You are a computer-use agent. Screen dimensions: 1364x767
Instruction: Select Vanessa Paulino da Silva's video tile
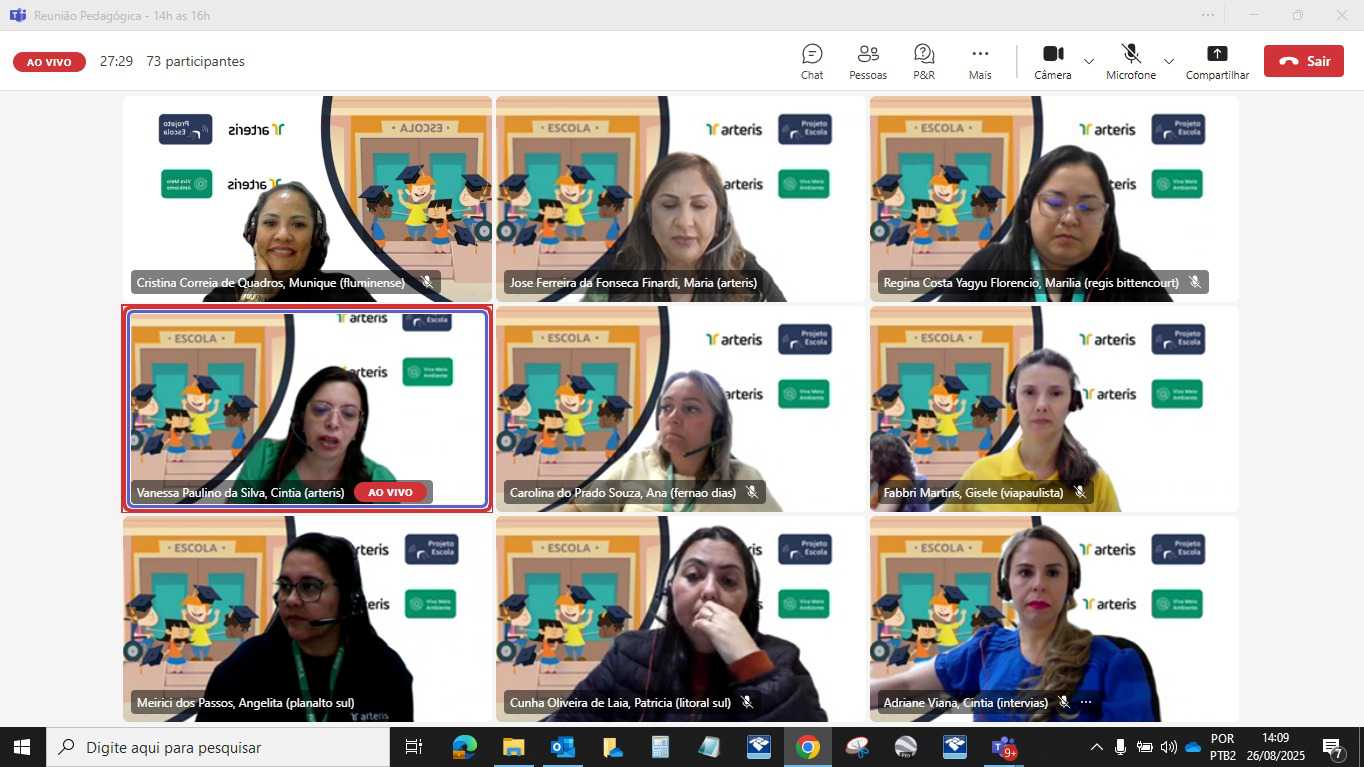[307, 400]
